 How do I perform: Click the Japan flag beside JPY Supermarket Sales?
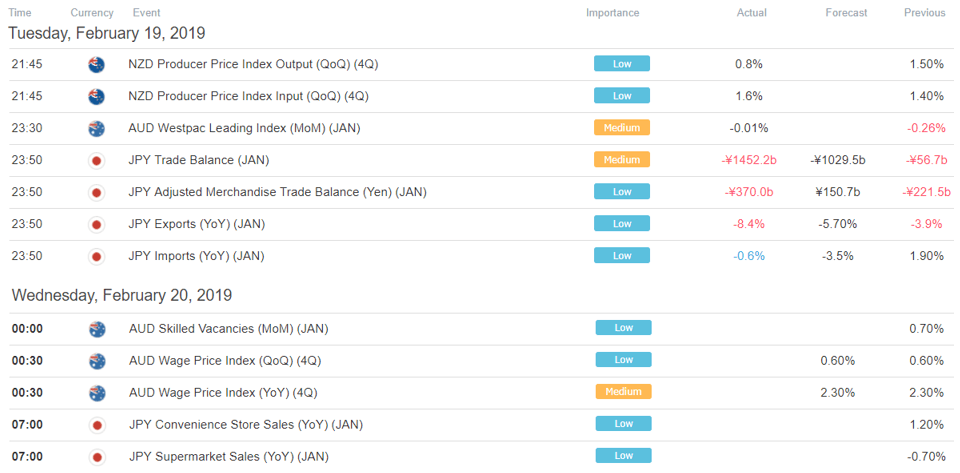coord(97,456)
